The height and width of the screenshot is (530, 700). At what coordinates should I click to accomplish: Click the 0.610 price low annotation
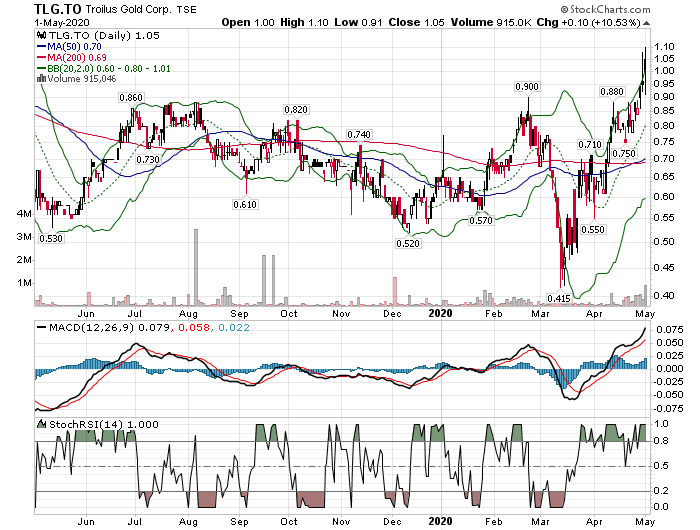tap(245, 204)
